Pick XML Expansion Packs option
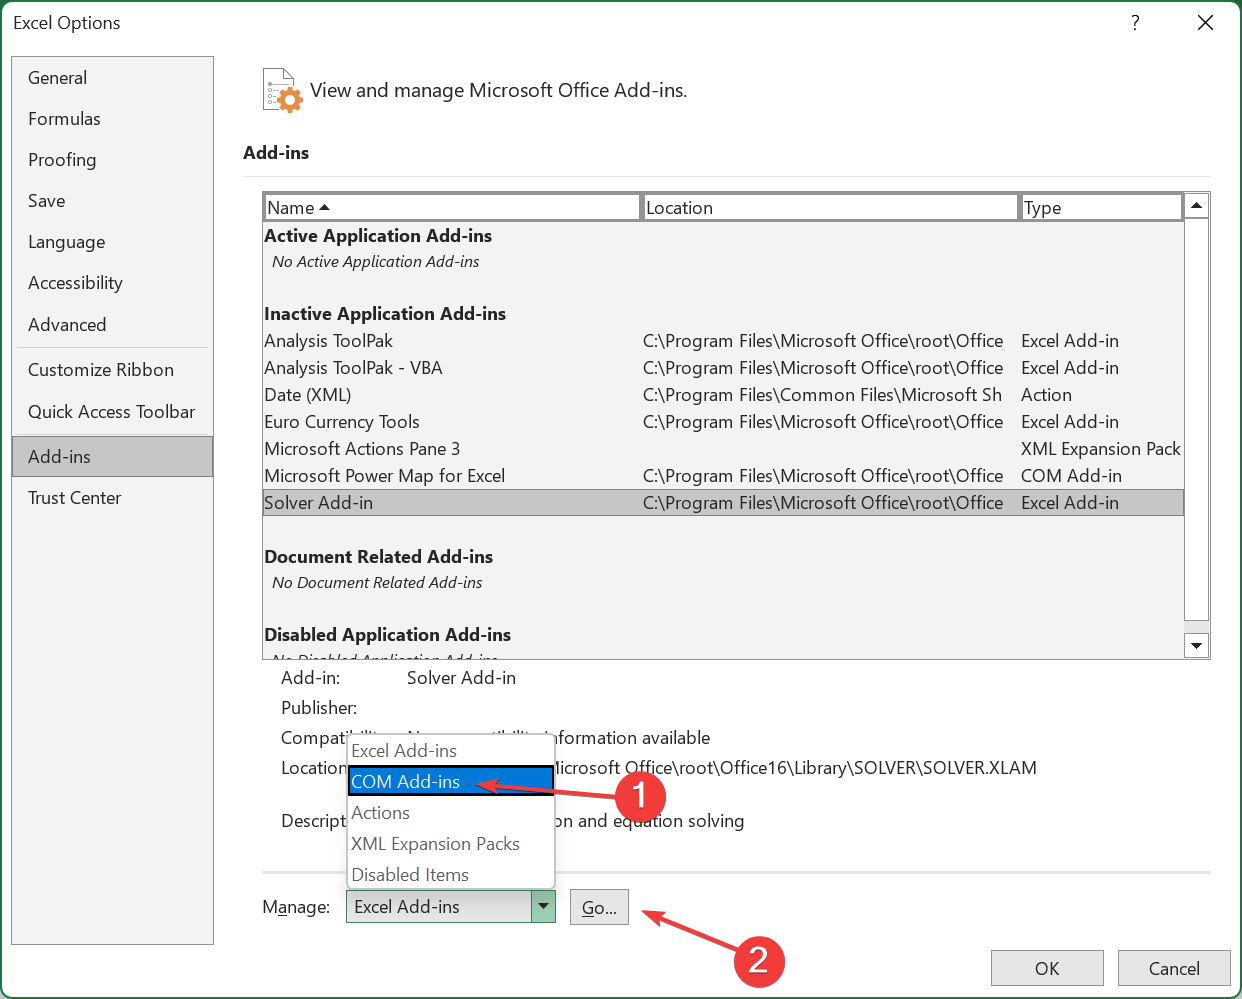 pyautogui.click(x=435, y=844)
